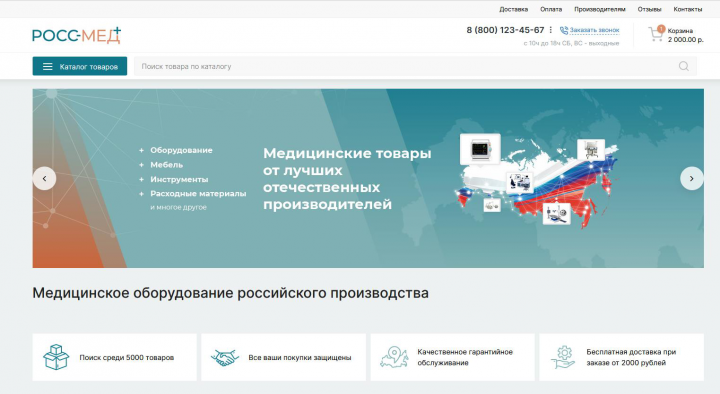Click the Инструменты banner item

(x=179, y=180)
